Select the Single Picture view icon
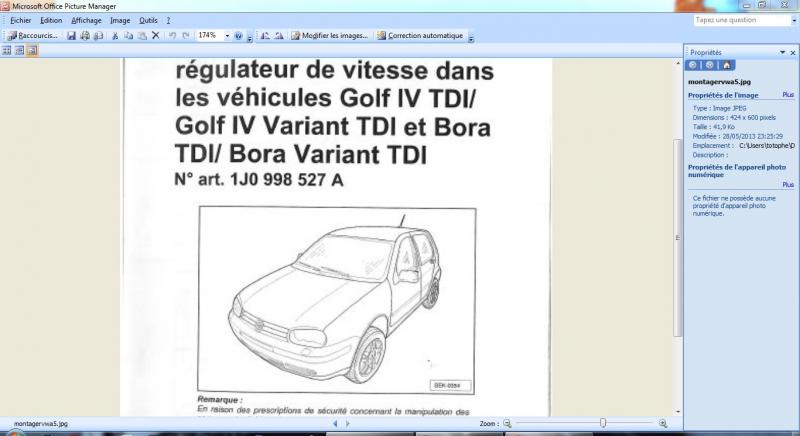Viewport: 800px width, 436px height. [x=32, y=50]
